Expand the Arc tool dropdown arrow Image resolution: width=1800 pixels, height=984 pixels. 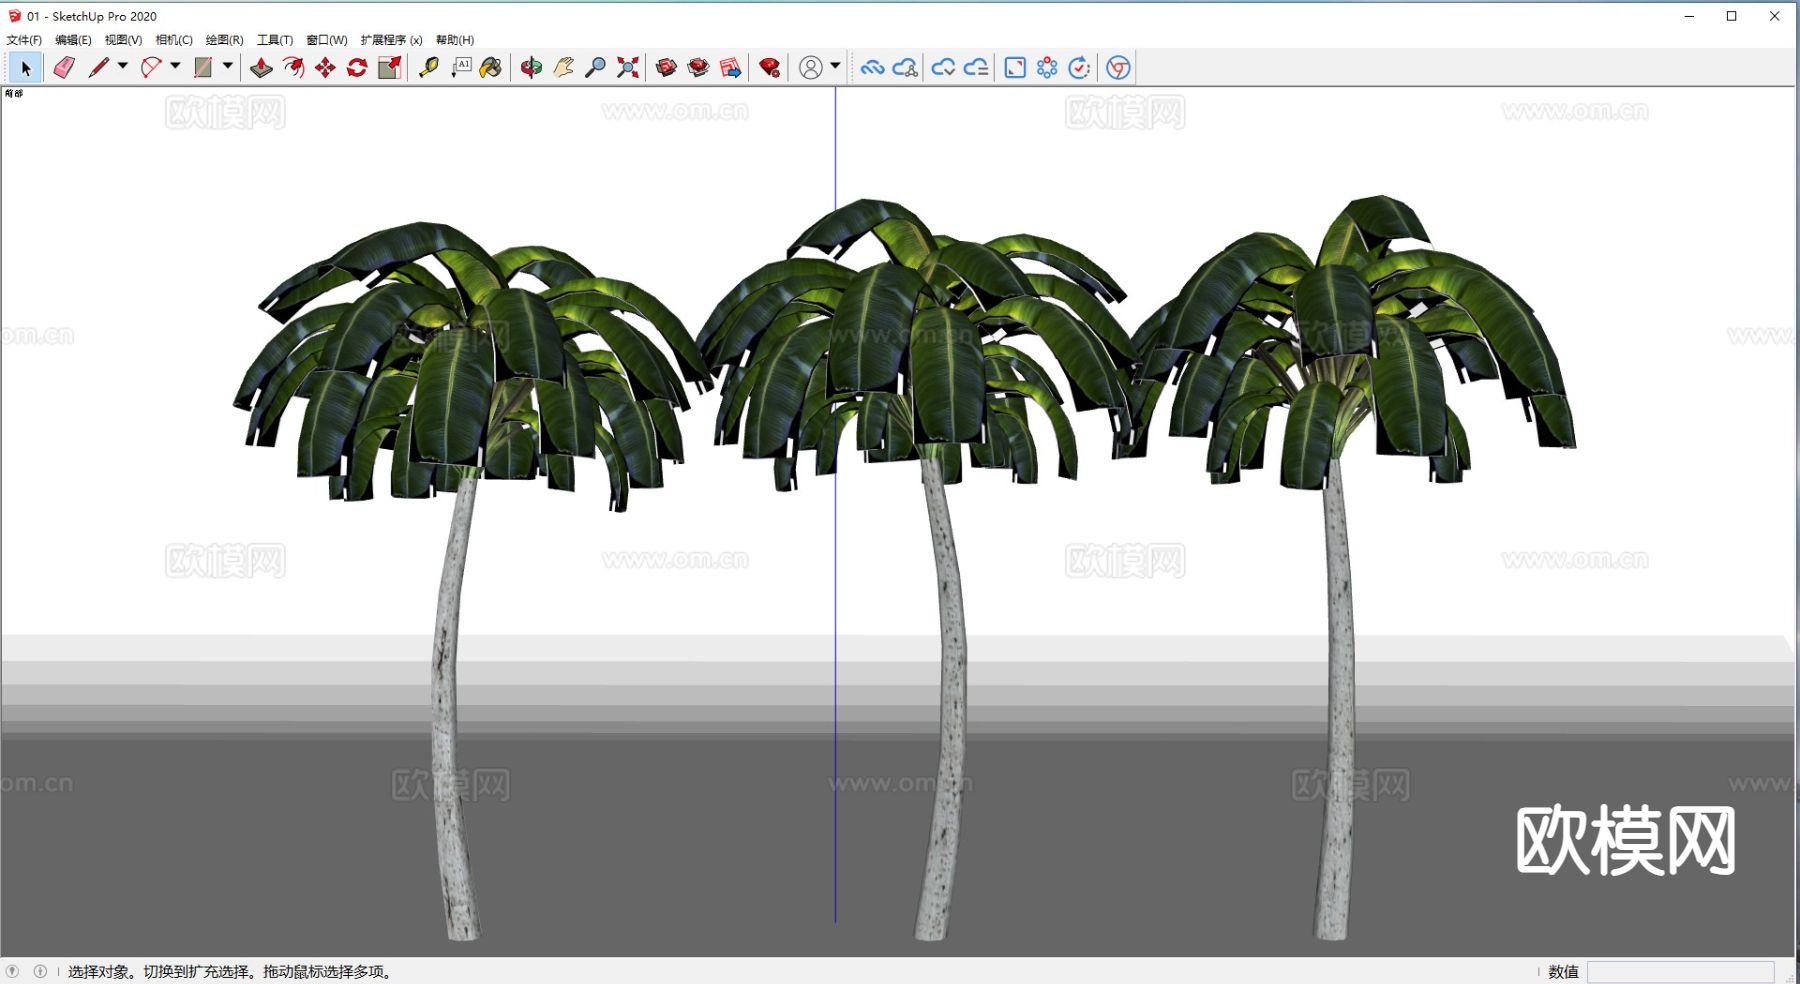pos(175,66)
